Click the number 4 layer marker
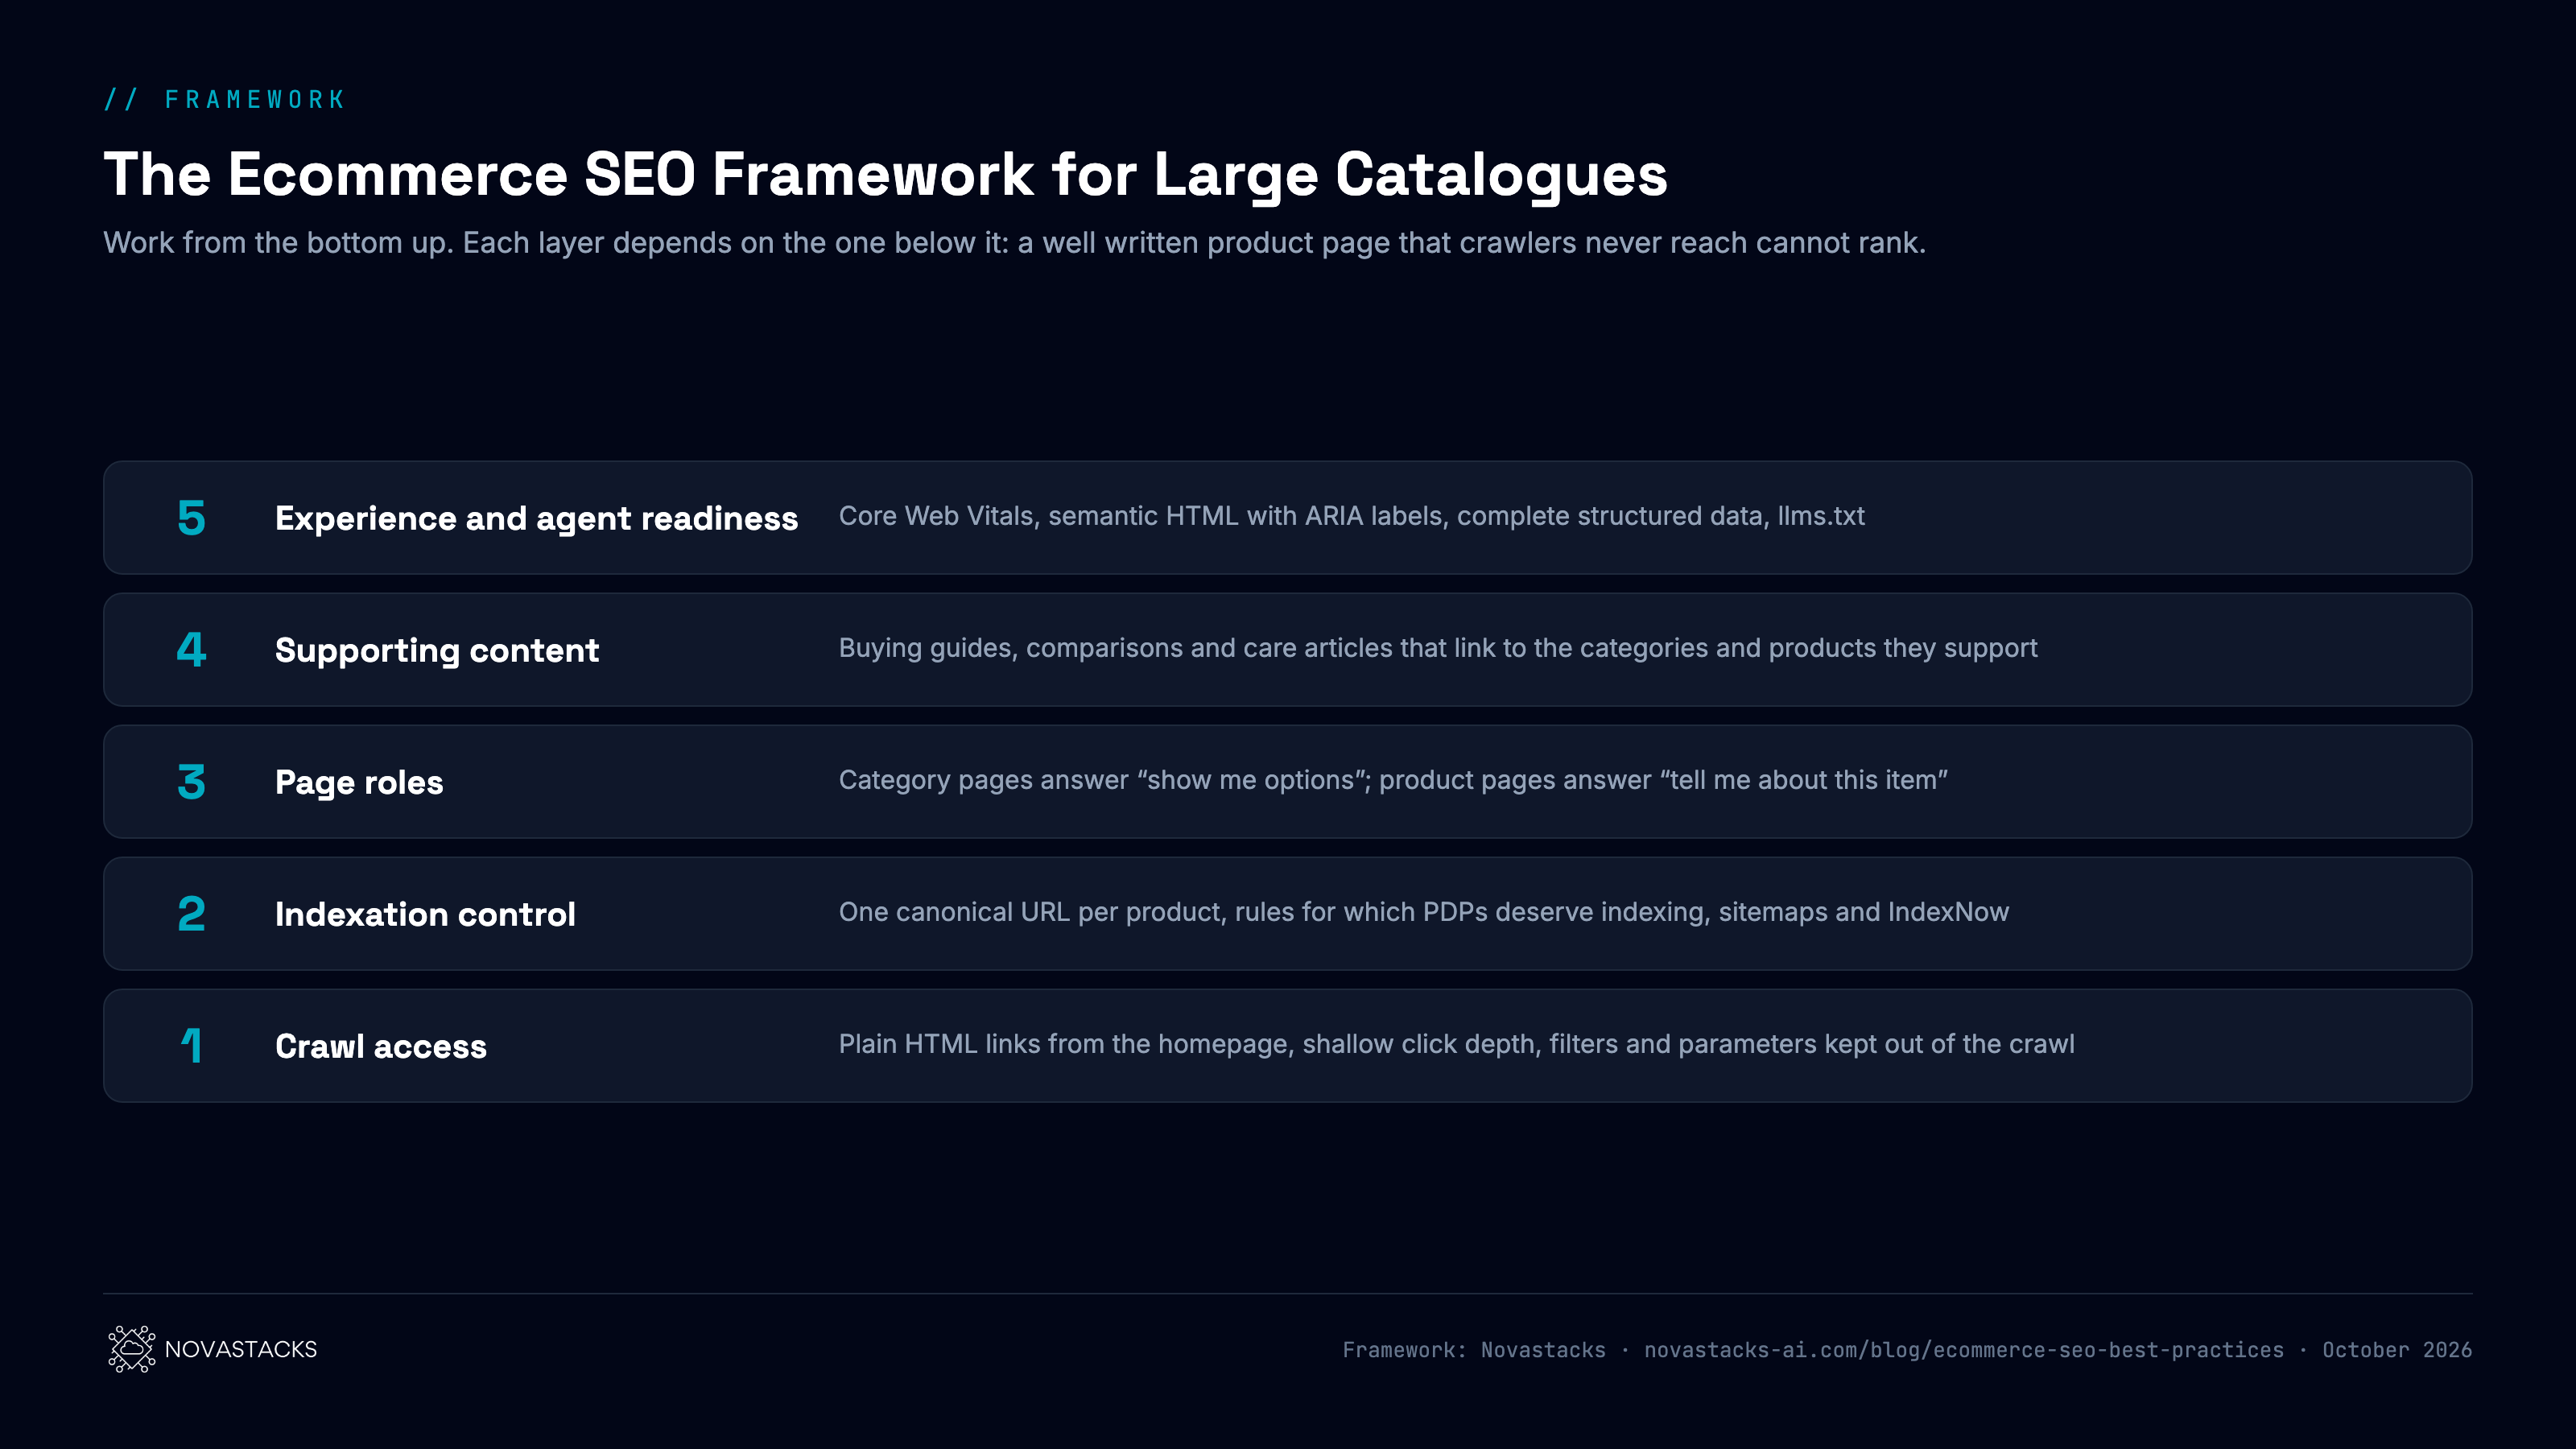Image resolution: width=2576 pixels, height=1449 pixels. [191, 650]
